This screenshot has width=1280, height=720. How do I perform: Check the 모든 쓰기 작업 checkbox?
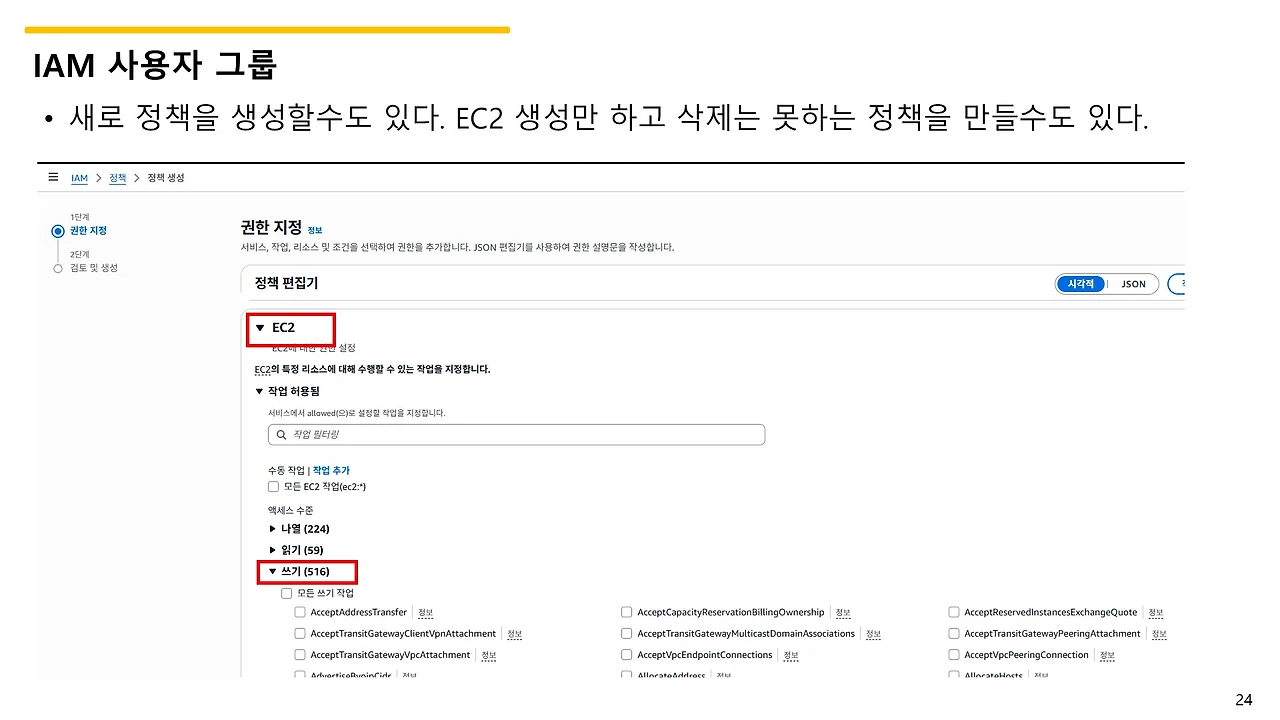click(x=287, y=593)
